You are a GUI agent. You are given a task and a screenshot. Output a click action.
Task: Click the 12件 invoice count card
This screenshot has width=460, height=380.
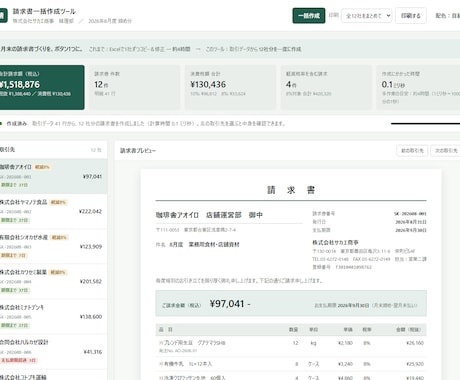tap(134, 87)
